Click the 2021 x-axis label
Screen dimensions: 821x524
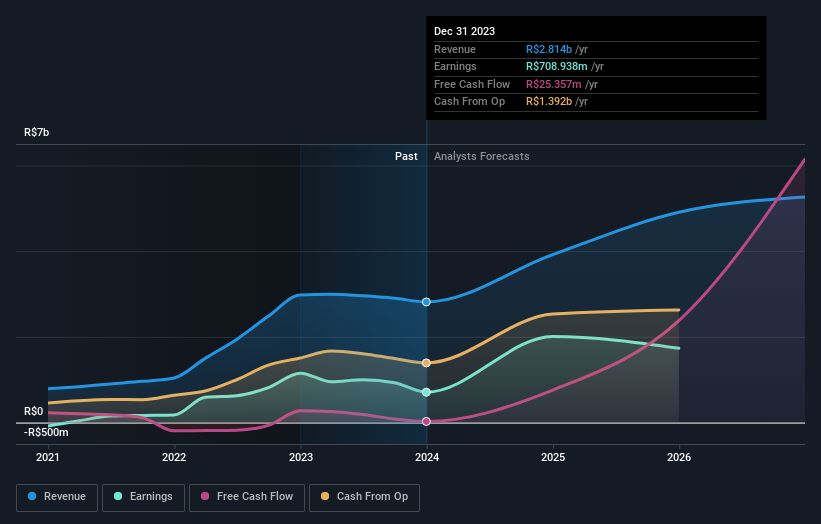[48, 458]
